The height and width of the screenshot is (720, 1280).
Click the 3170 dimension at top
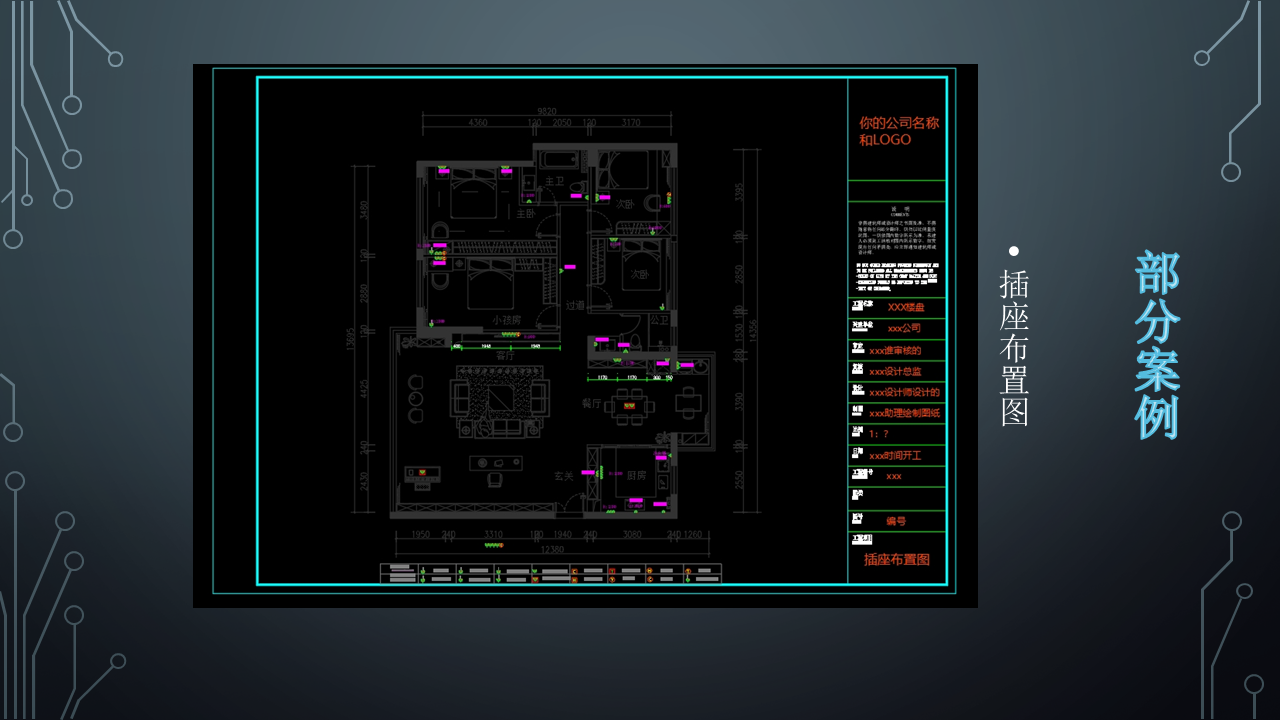coord(631,123)
